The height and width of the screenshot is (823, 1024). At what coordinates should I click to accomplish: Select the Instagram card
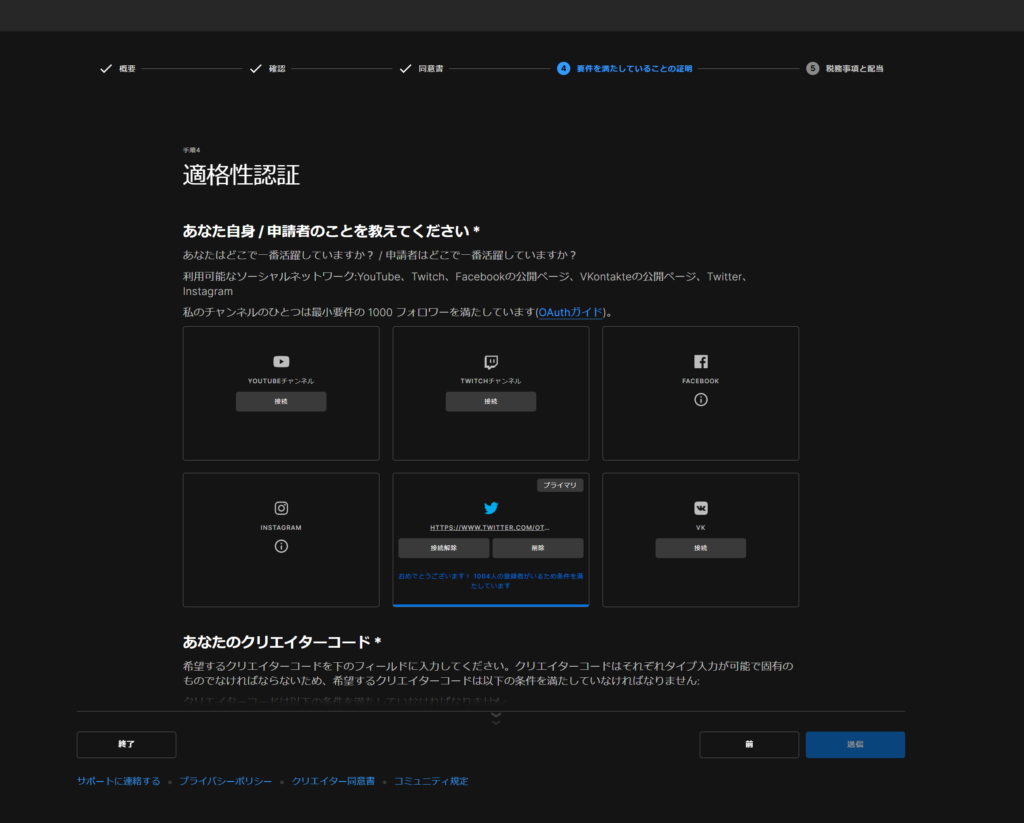281,540
